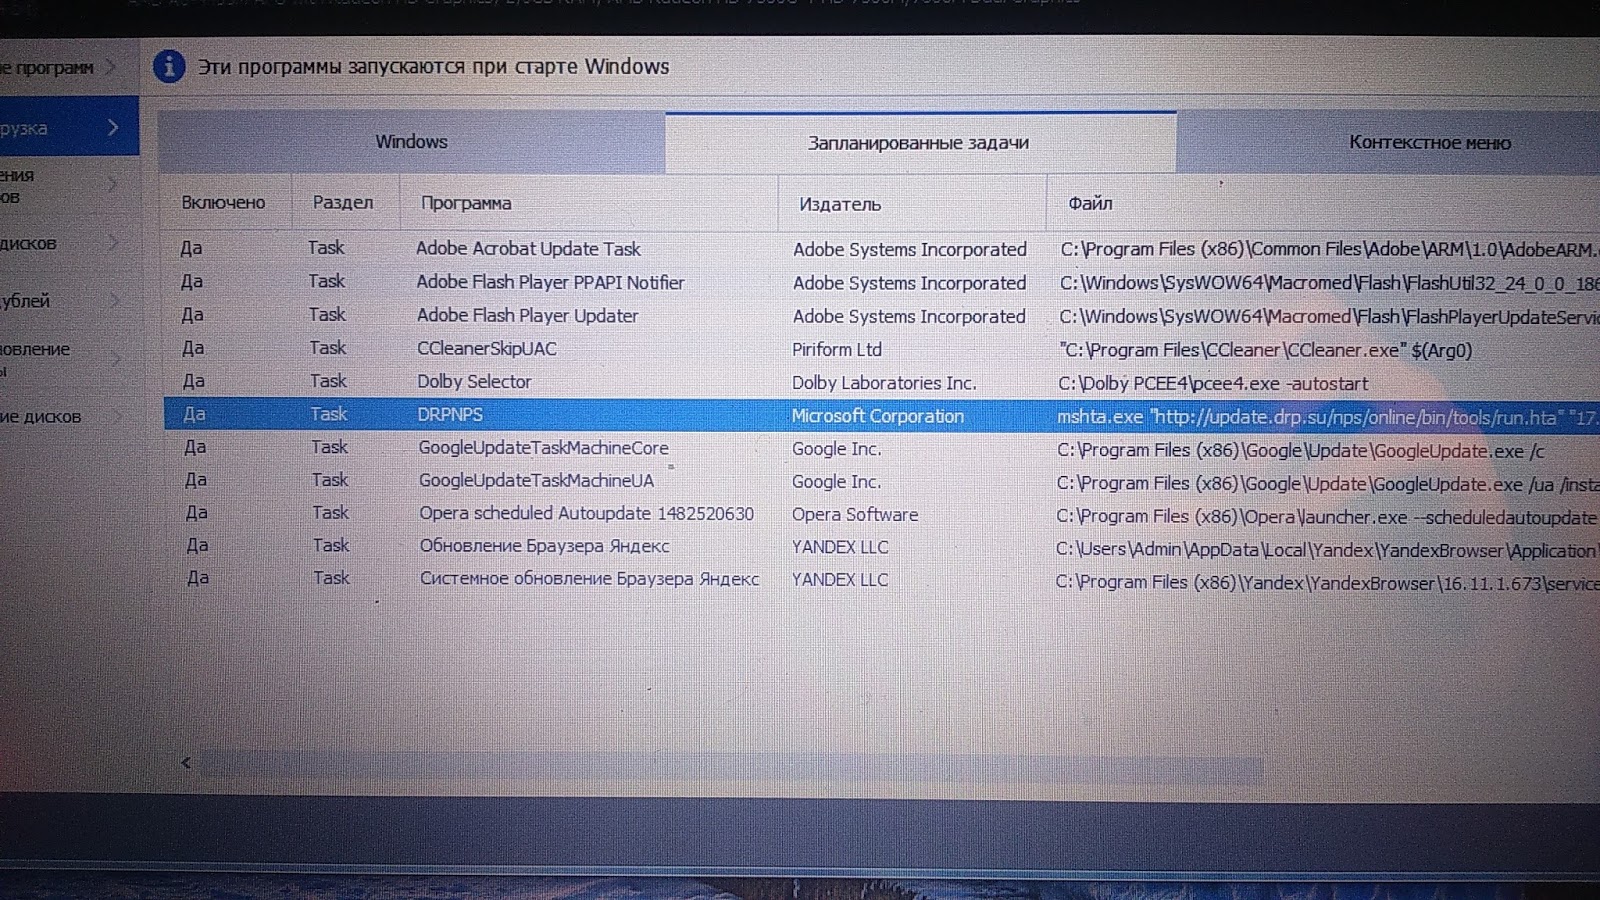Click the blue info icon
The width and height of the screenshot is (1600, 900).
[x=169, y=67]
